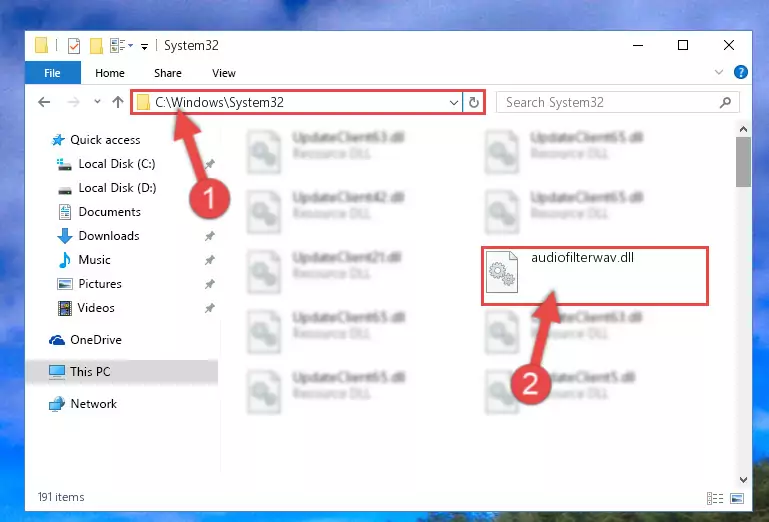The image size is (769, 522).
Task: Select Local Disk (C:) in sidebar
Action: coord(106,164)
